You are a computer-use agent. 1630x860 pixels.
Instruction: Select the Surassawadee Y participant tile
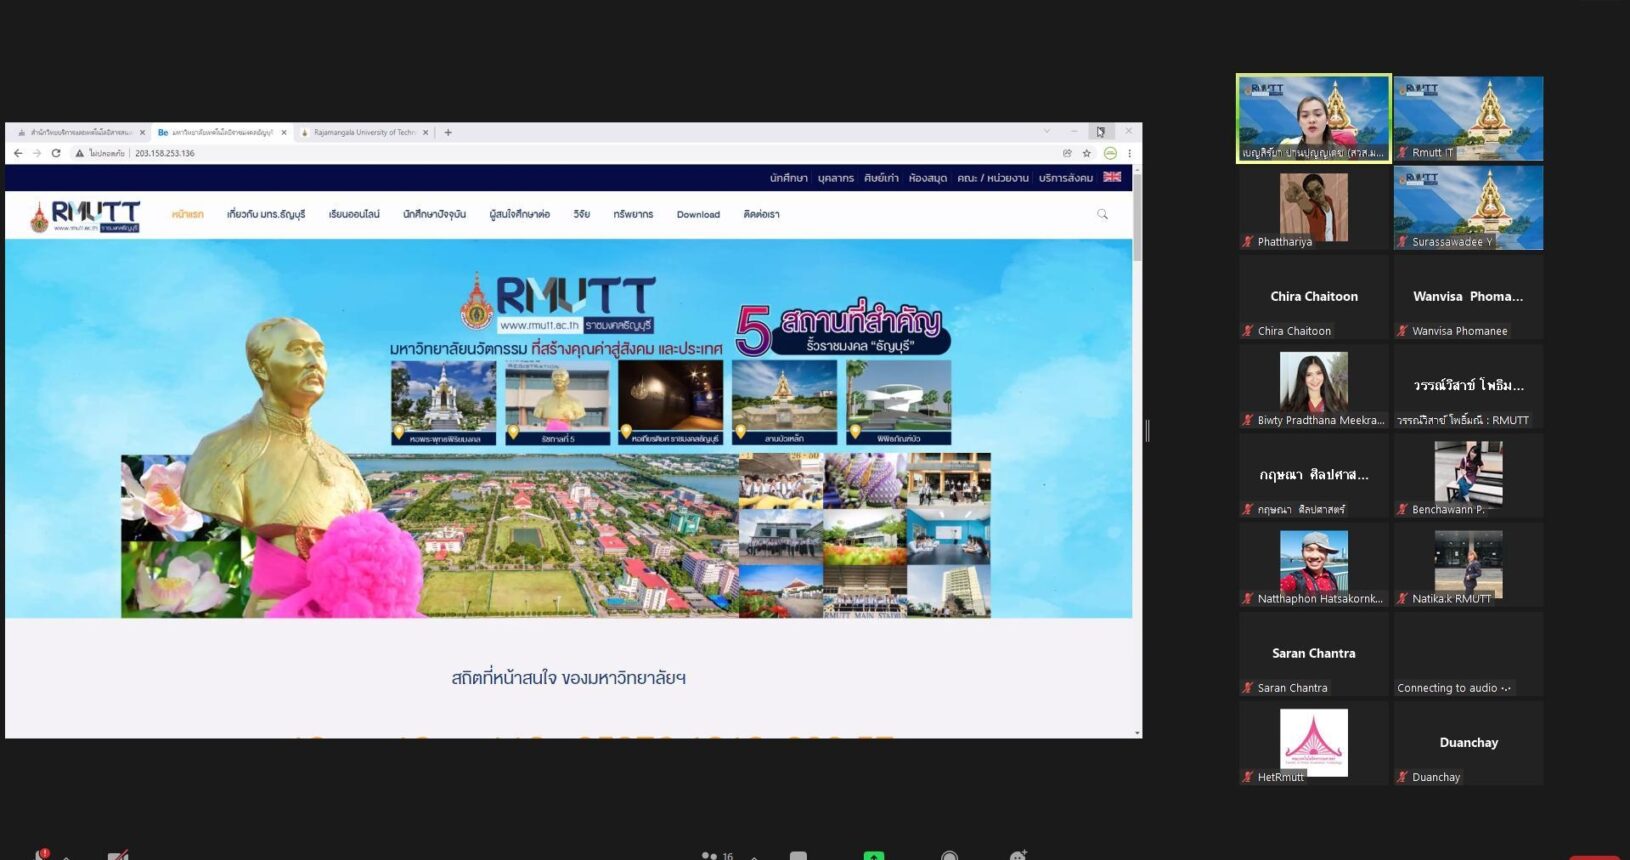tap(1468, 208)
